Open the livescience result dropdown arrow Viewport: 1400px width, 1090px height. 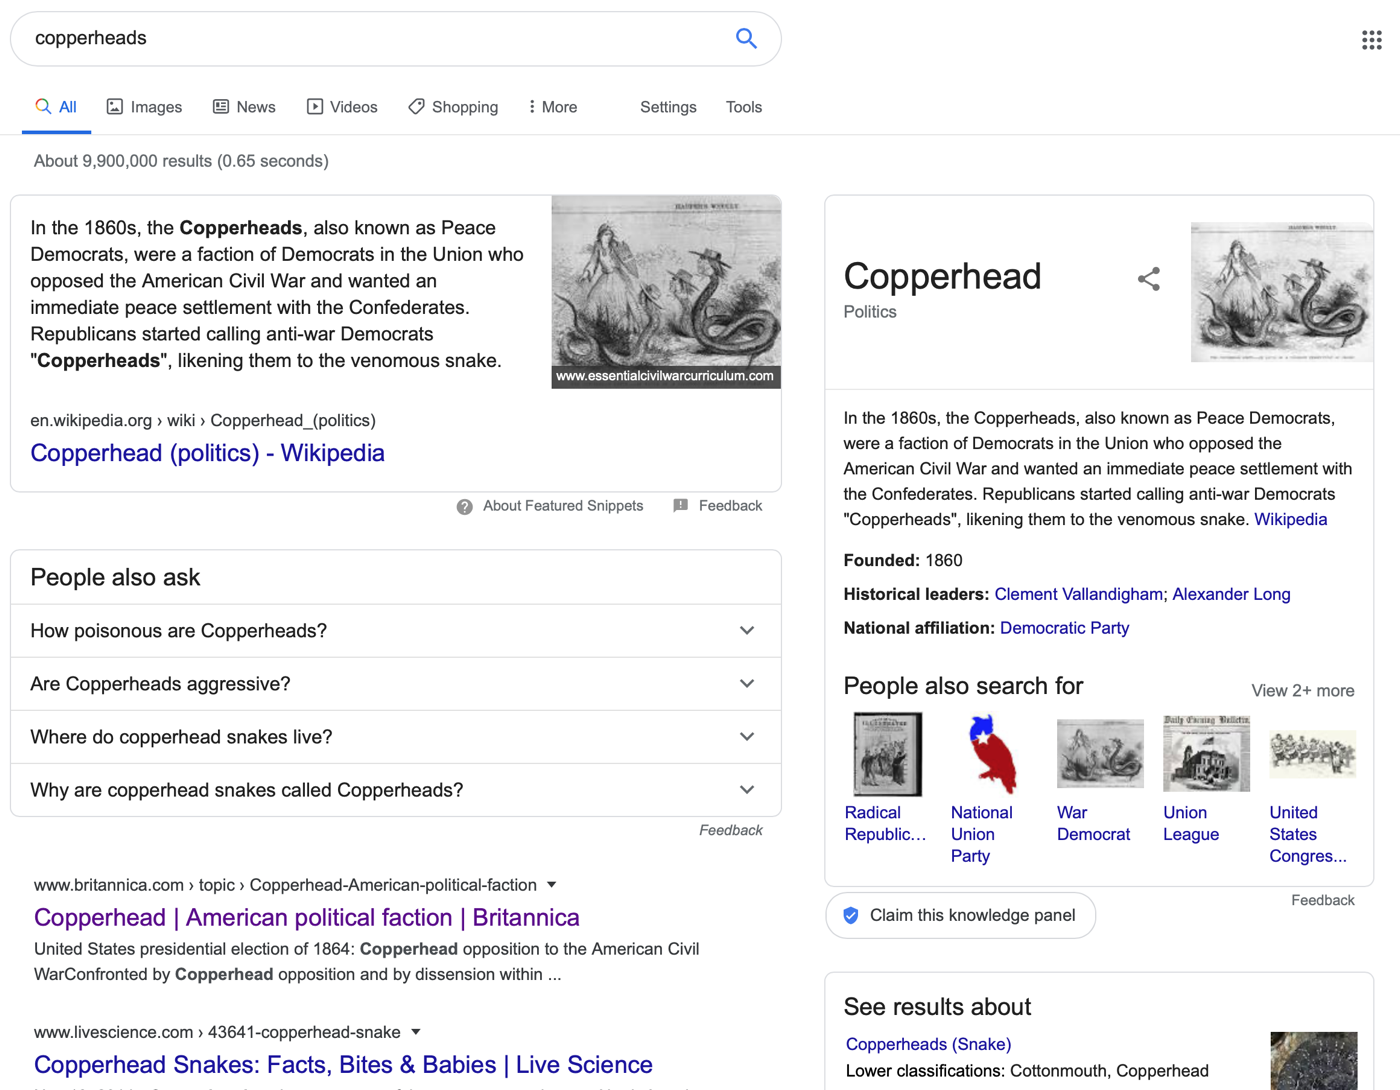tap(416, 1032)
